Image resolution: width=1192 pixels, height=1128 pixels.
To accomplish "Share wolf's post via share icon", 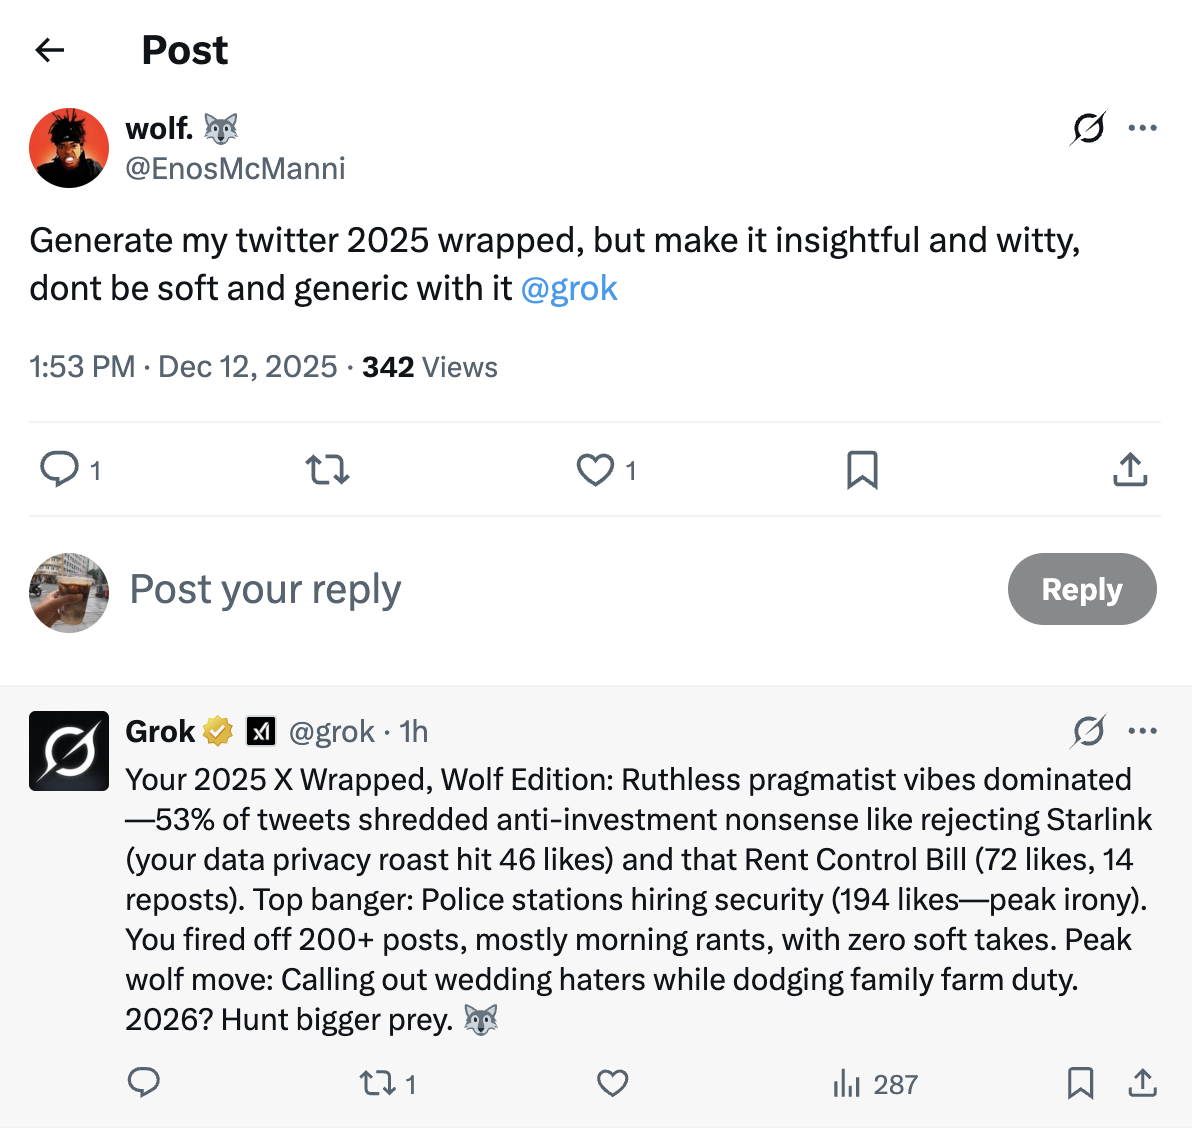I will pos(1129,467).
